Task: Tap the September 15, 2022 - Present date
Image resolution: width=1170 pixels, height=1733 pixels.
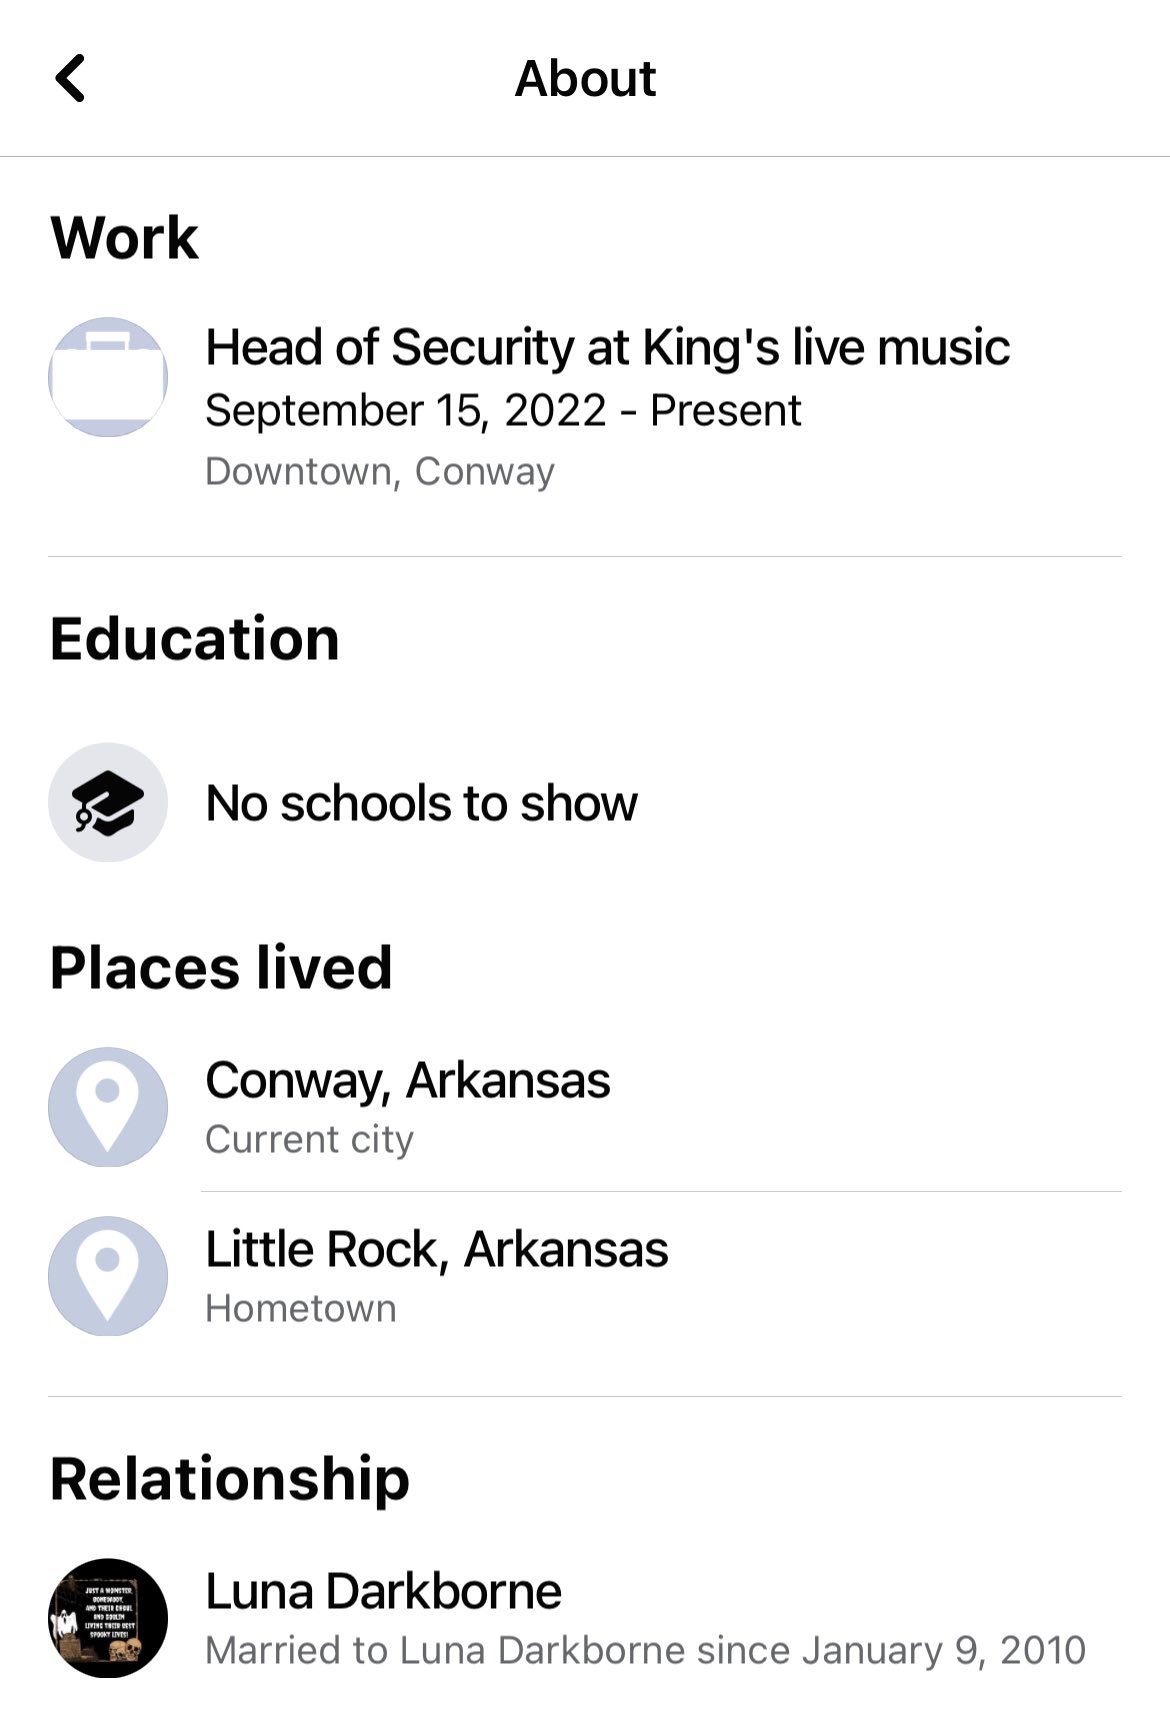Action: pyautogui.click(x=503, y=410)
